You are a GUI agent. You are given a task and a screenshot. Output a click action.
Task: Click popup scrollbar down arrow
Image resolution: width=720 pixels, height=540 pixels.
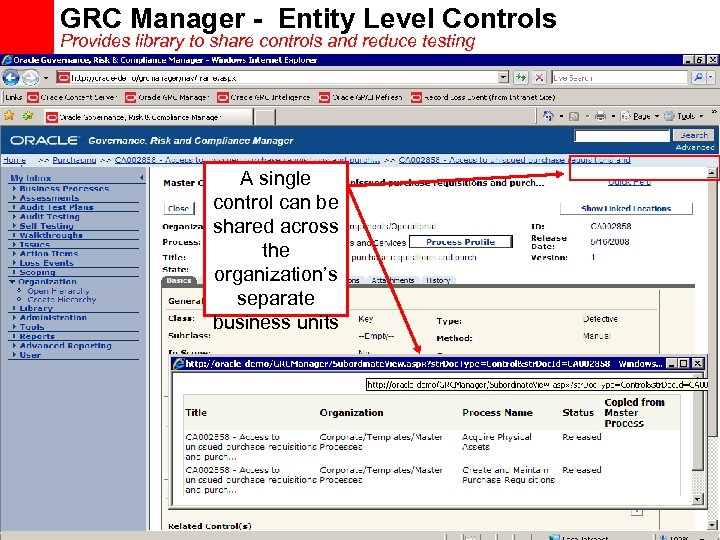[x=698, y=499]
